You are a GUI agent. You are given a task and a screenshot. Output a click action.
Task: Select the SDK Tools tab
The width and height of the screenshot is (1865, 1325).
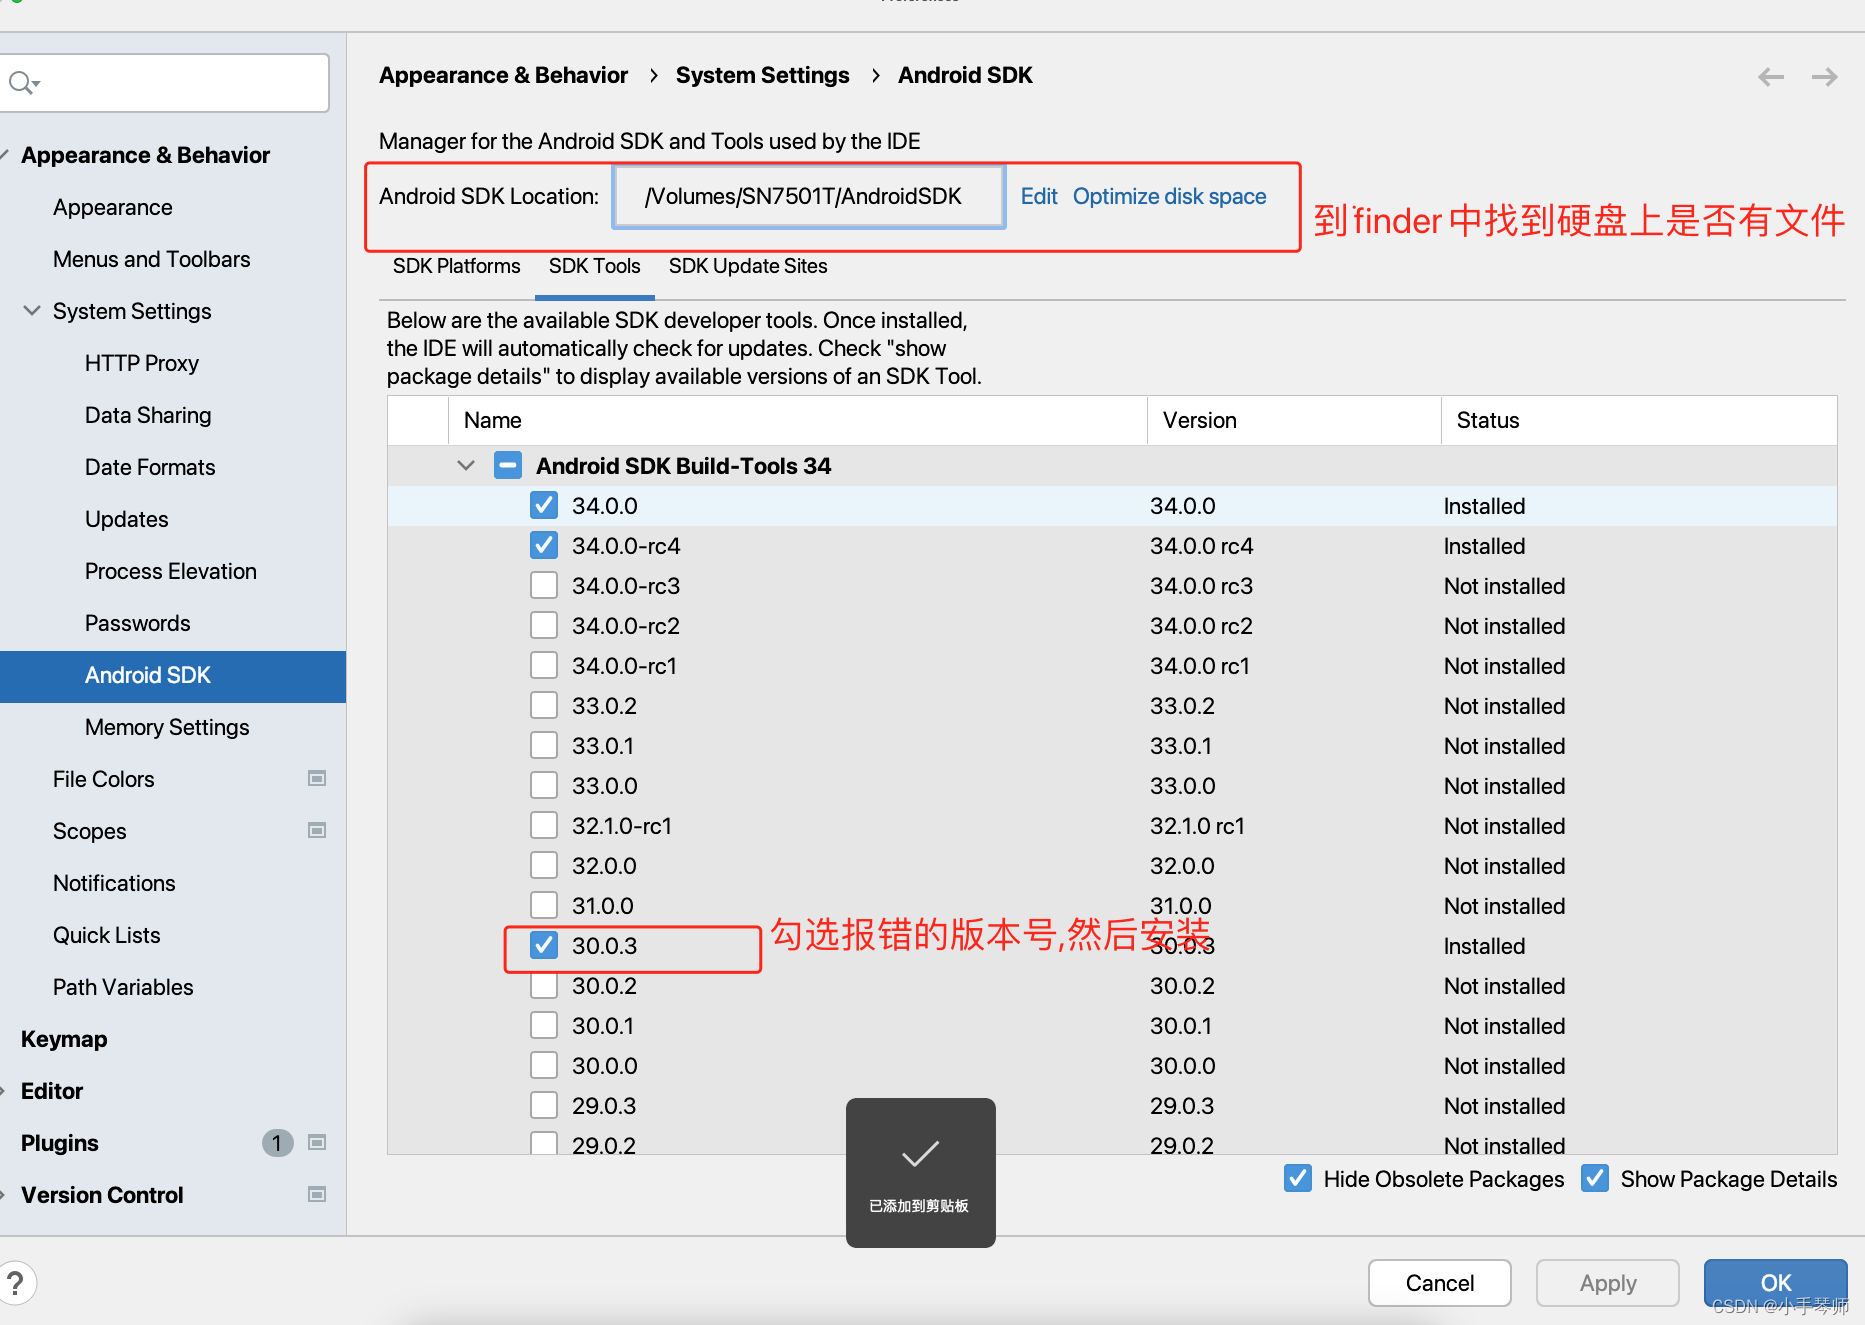[x=594, y=266]
